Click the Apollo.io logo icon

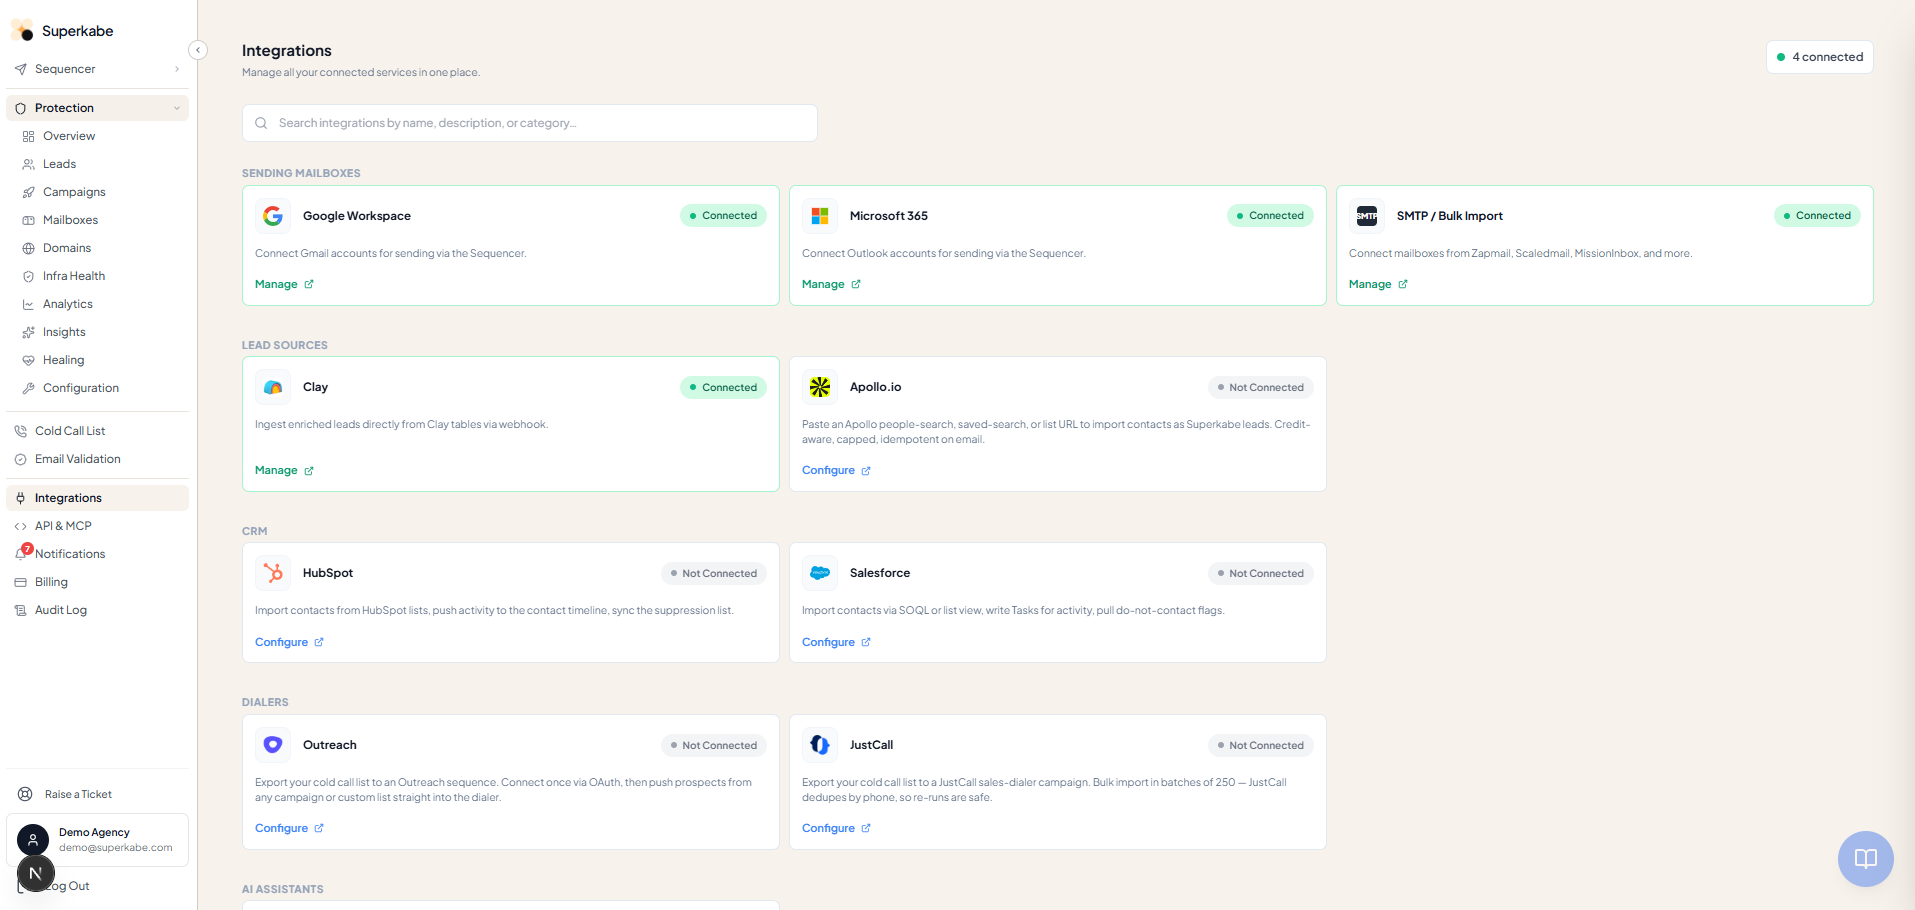click(820, 387)
